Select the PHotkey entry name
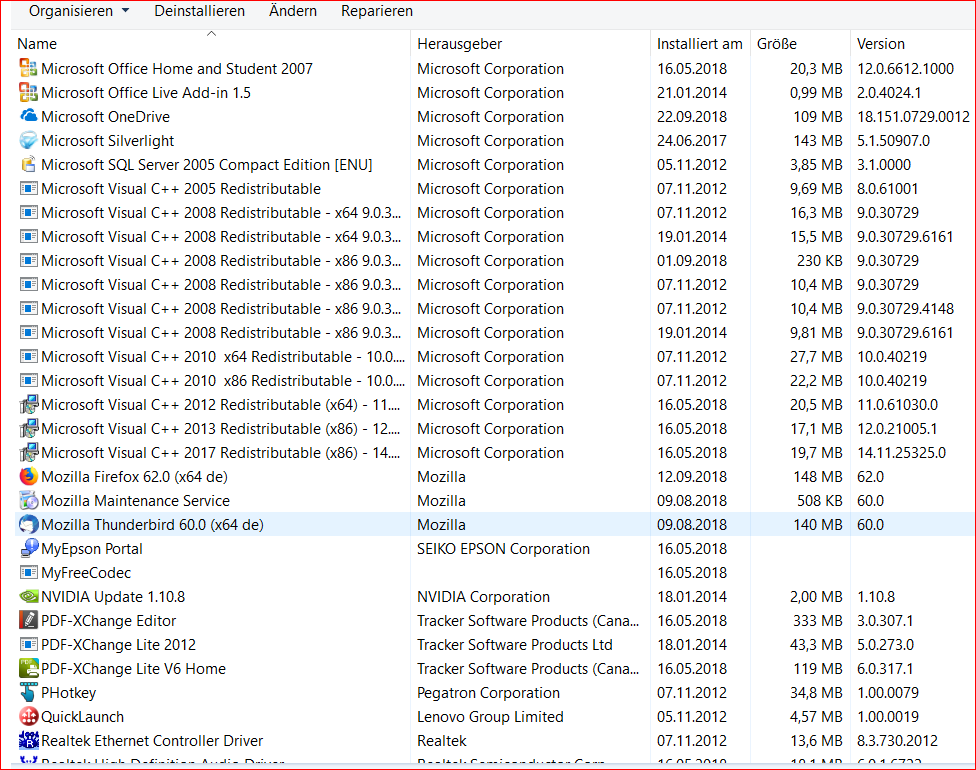 pos(68,693)
